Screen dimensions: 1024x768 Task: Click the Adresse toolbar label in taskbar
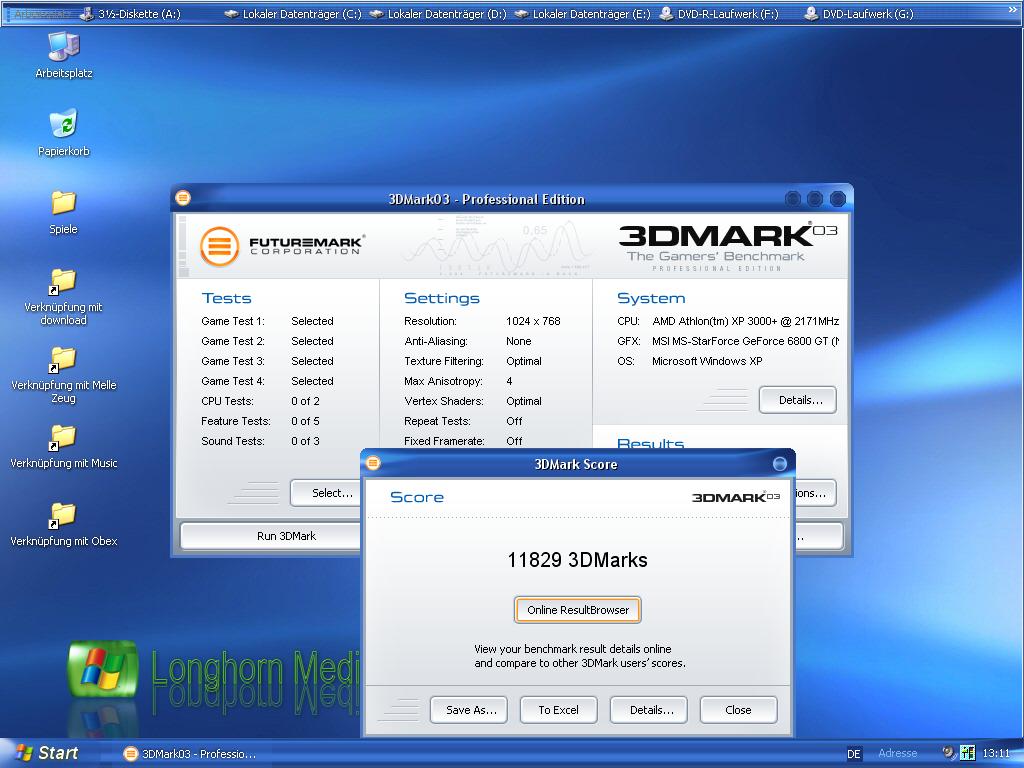(897, 753)
